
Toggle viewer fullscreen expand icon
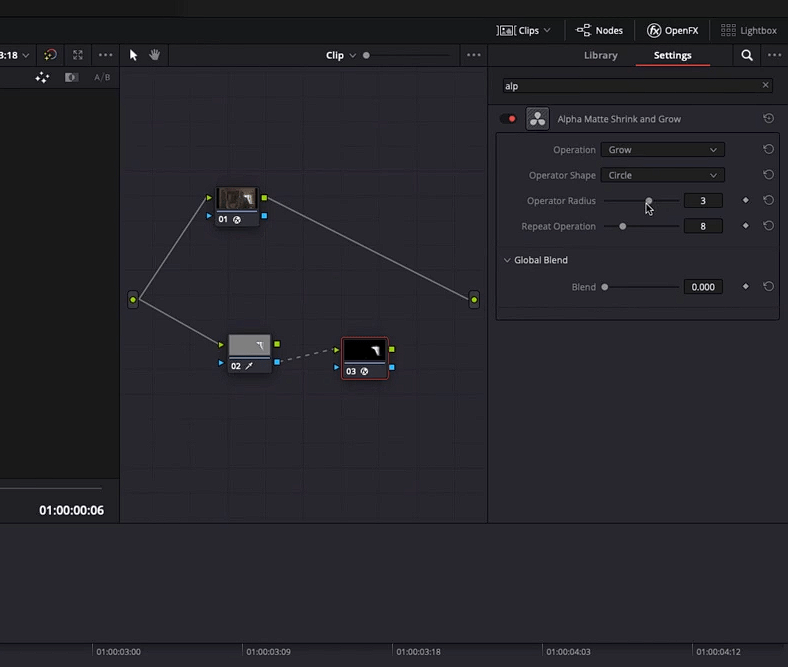[78, 55]
